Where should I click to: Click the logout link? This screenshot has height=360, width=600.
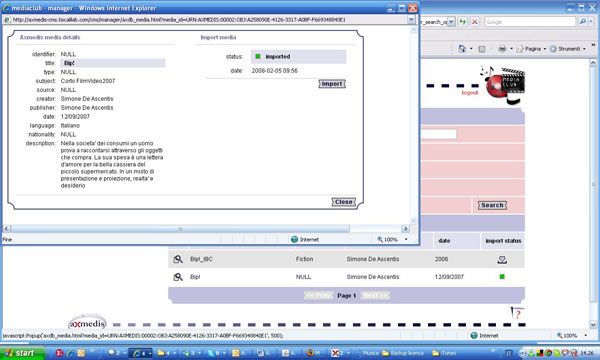pos(470,93)
